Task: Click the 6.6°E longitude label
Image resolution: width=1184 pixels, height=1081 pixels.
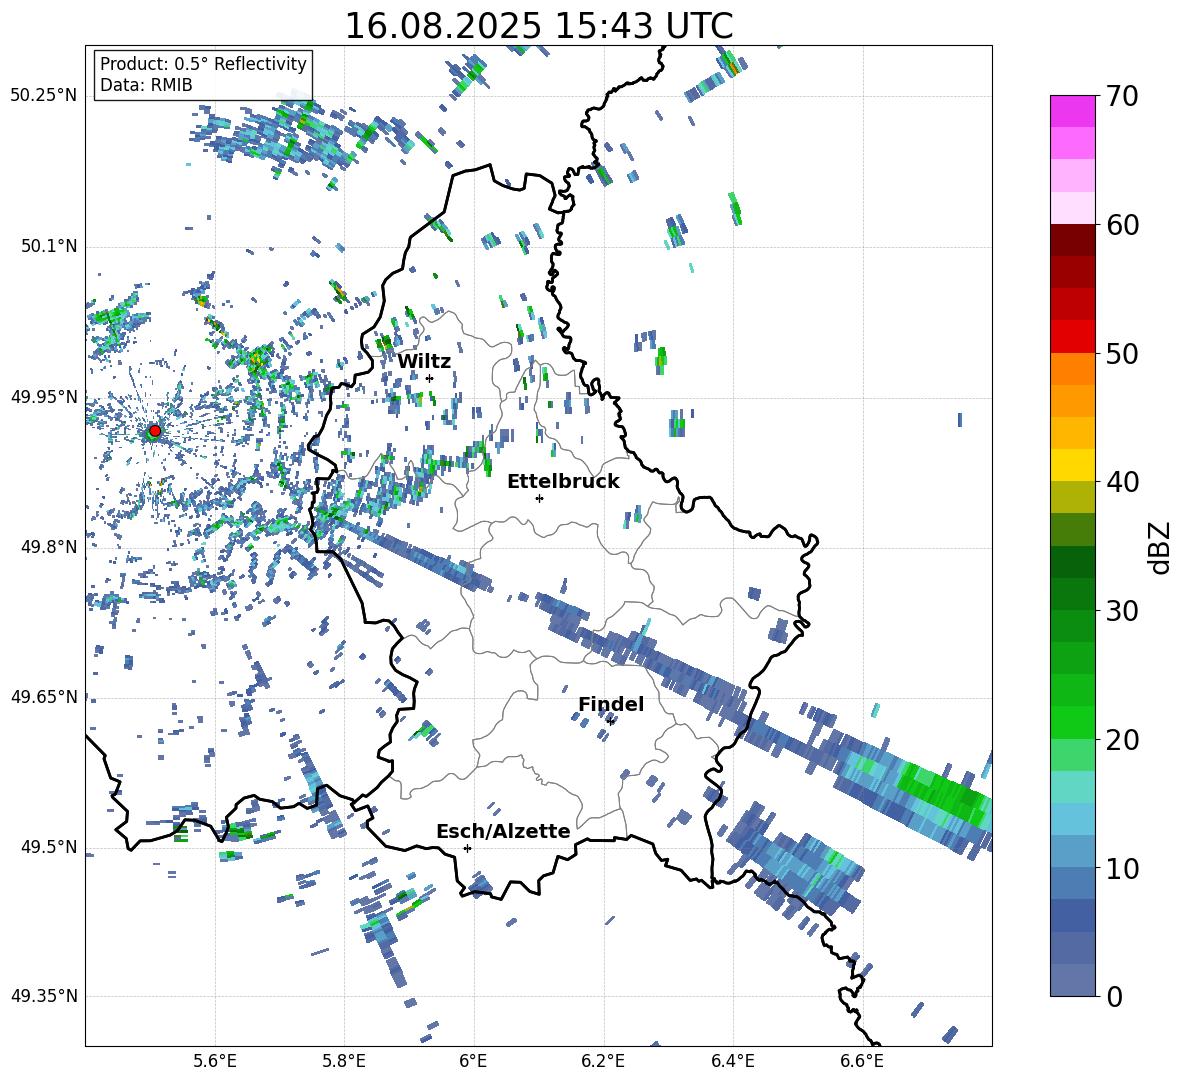Action: pos(862,1061)
